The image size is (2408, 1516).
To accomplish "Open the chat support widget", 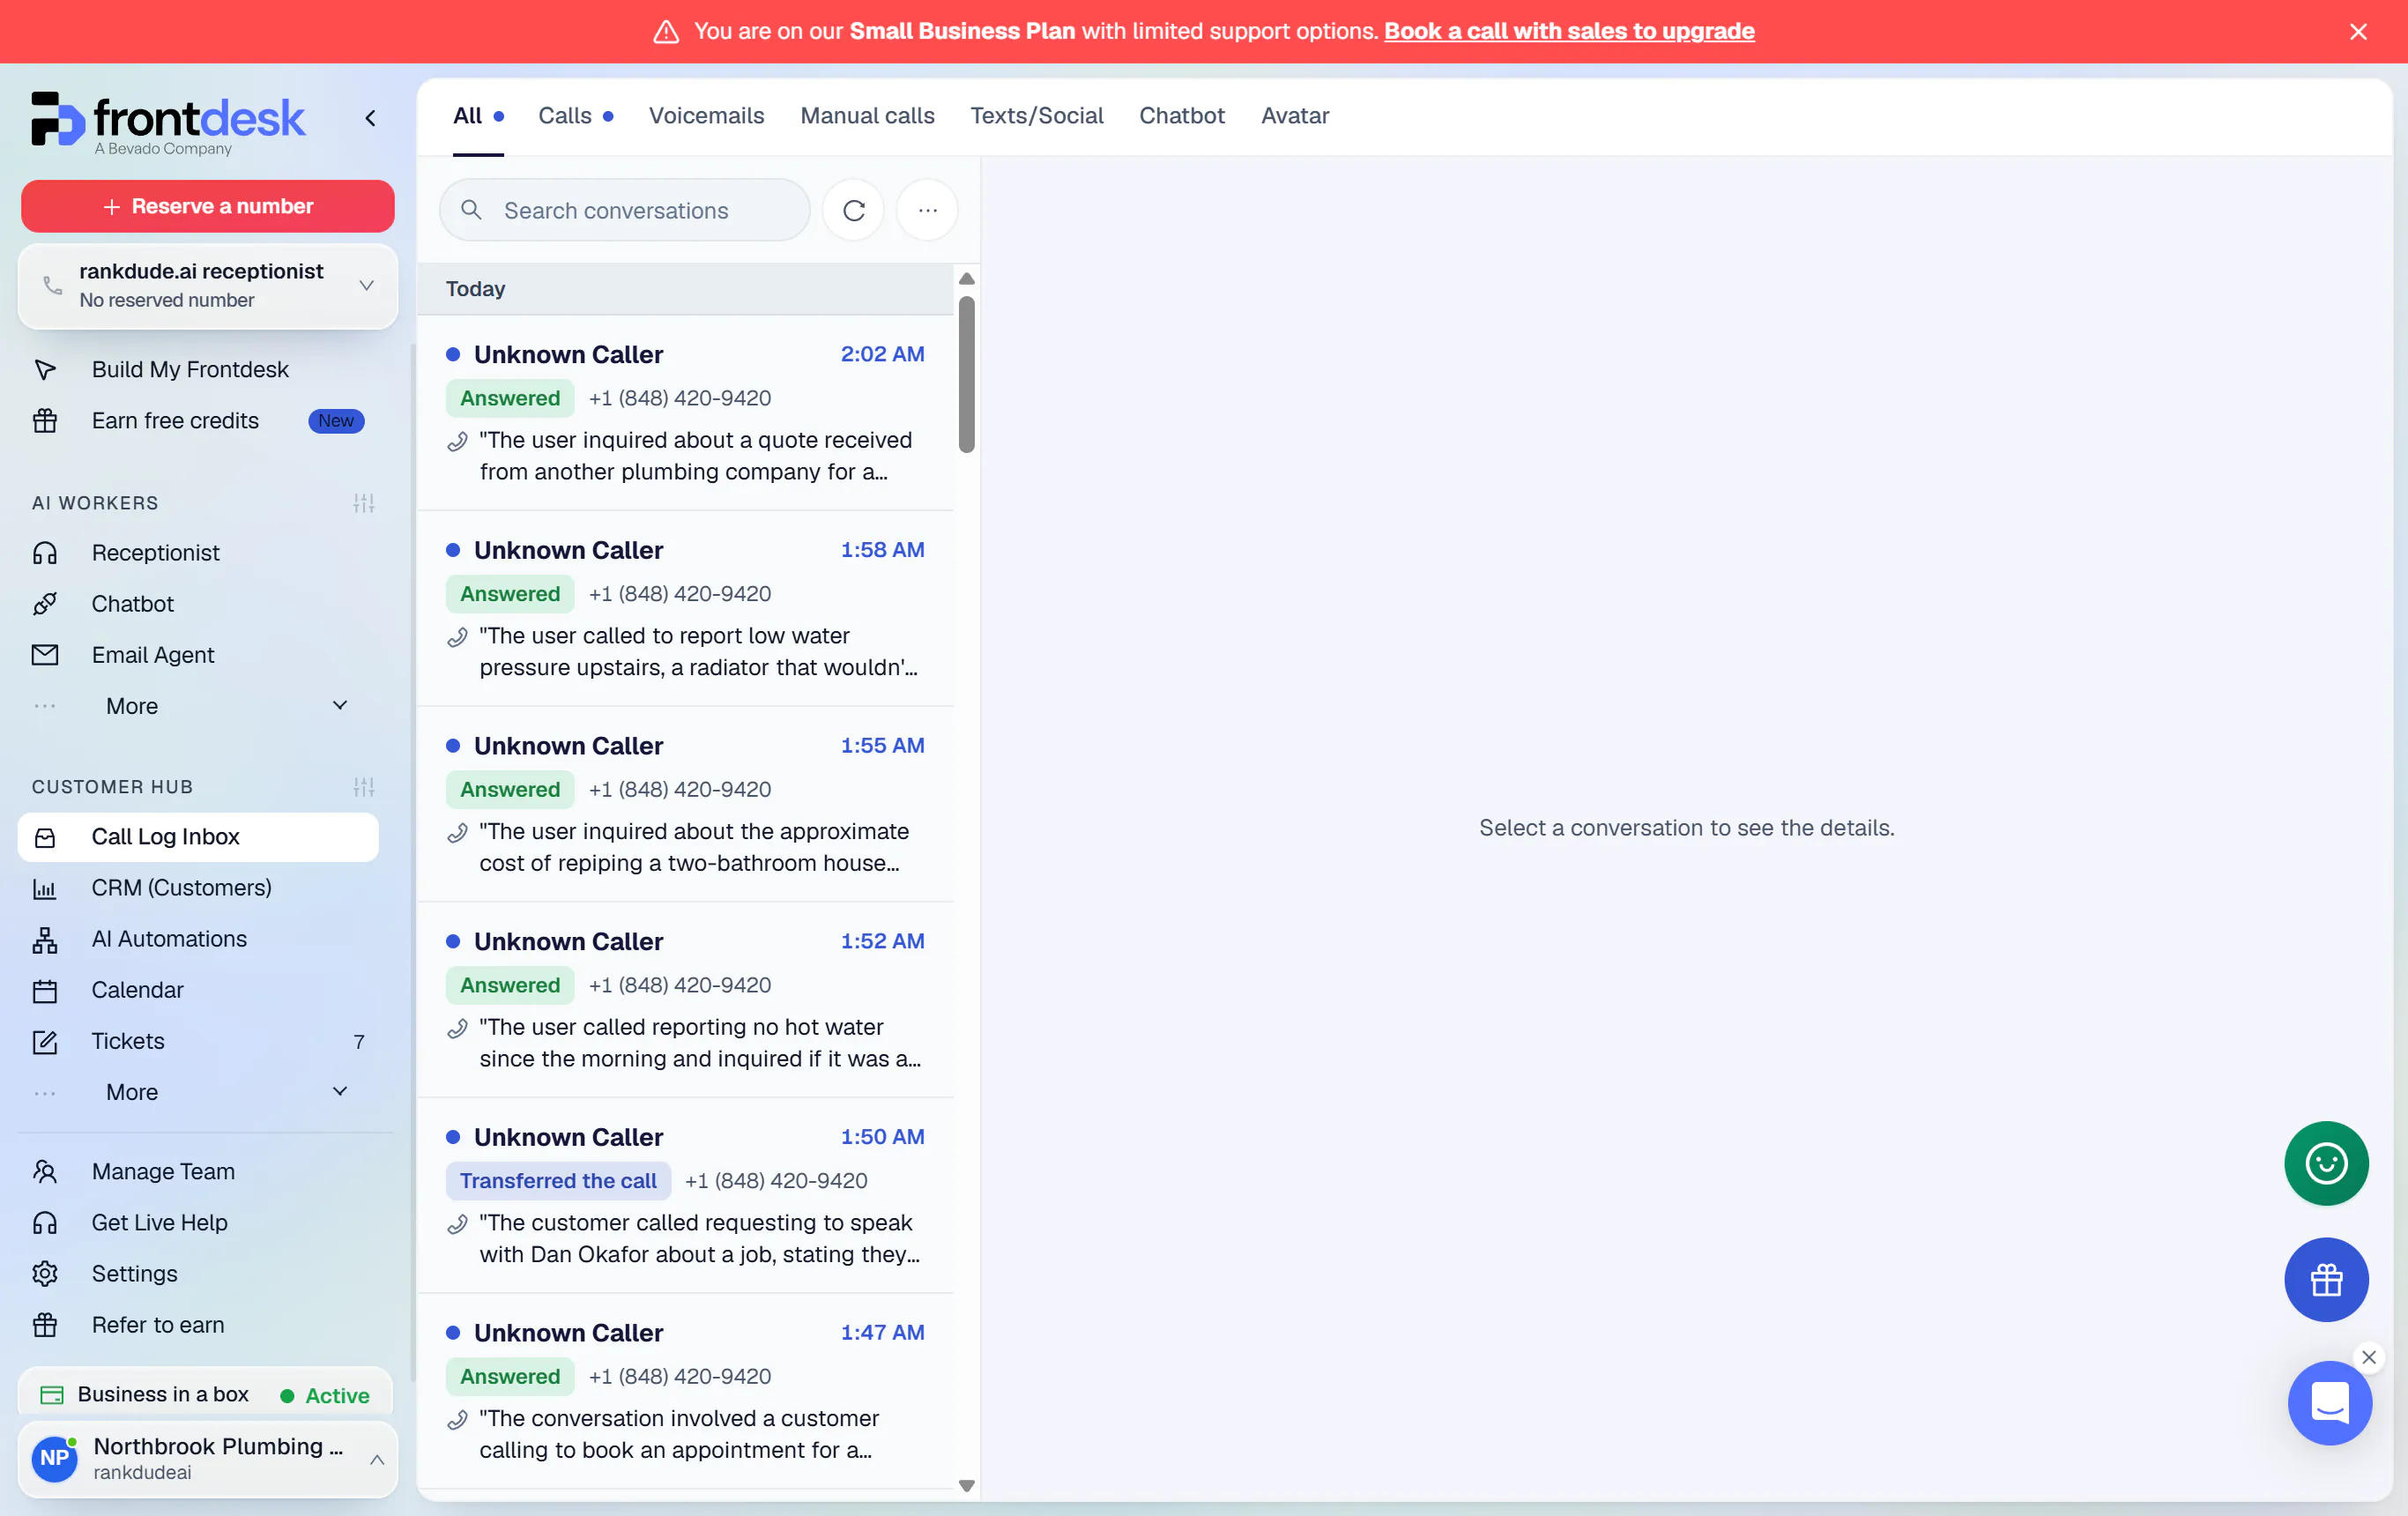I will pyautogui.click(x=2330, y=1403).
